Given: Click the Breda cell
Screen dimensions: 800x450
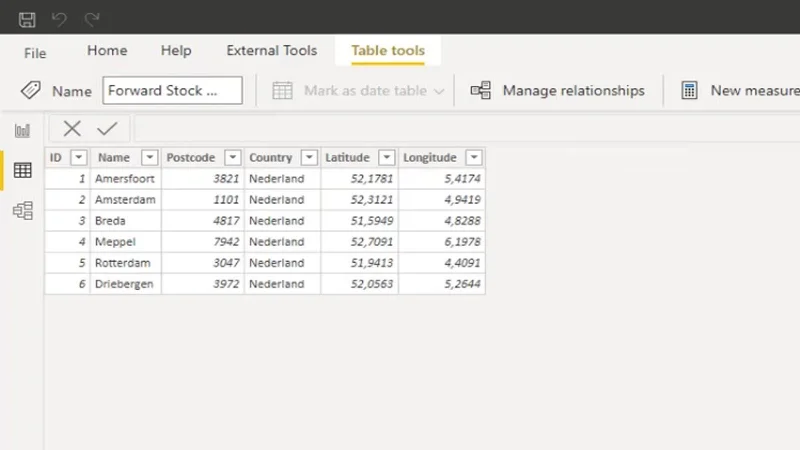Looking at the screenshot, I should [126, 221].
